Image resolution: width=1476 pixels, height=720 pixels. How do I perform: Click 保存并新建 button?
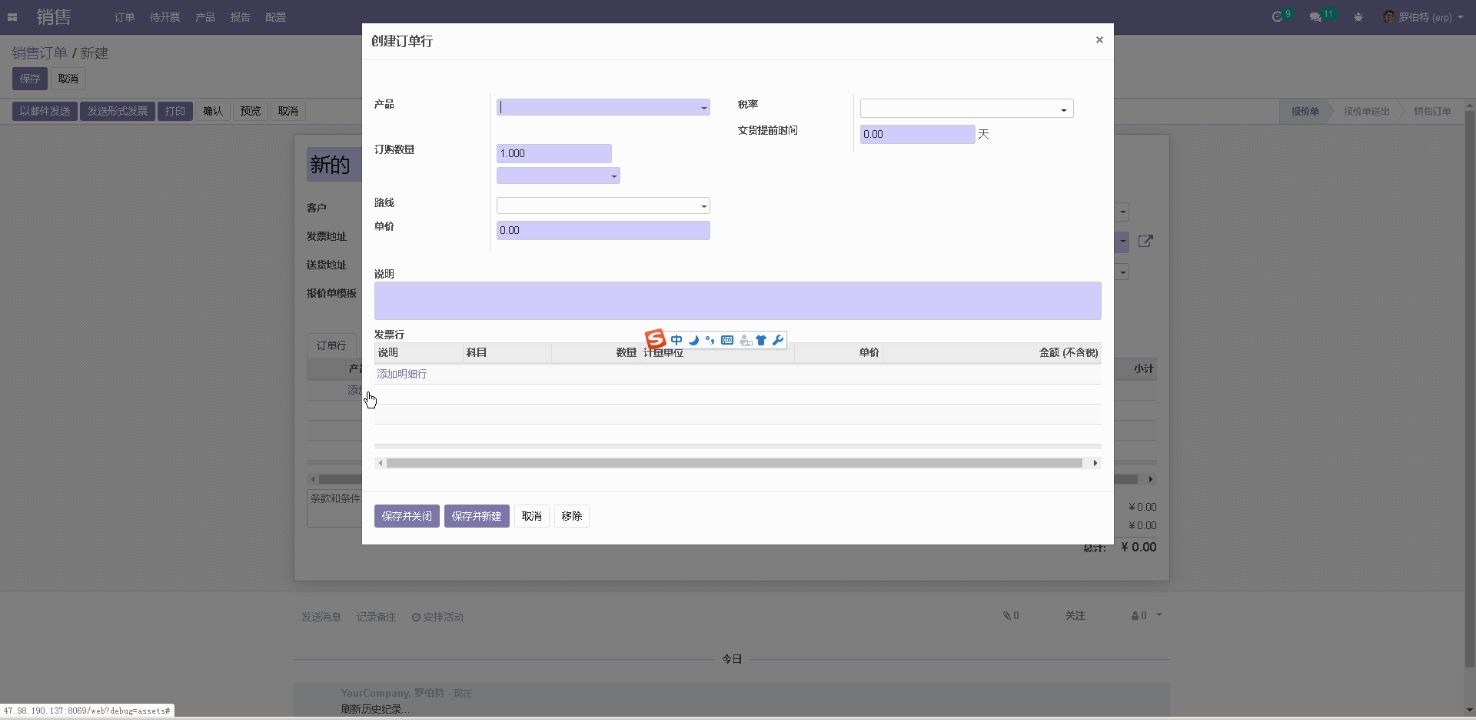point(477,516)
